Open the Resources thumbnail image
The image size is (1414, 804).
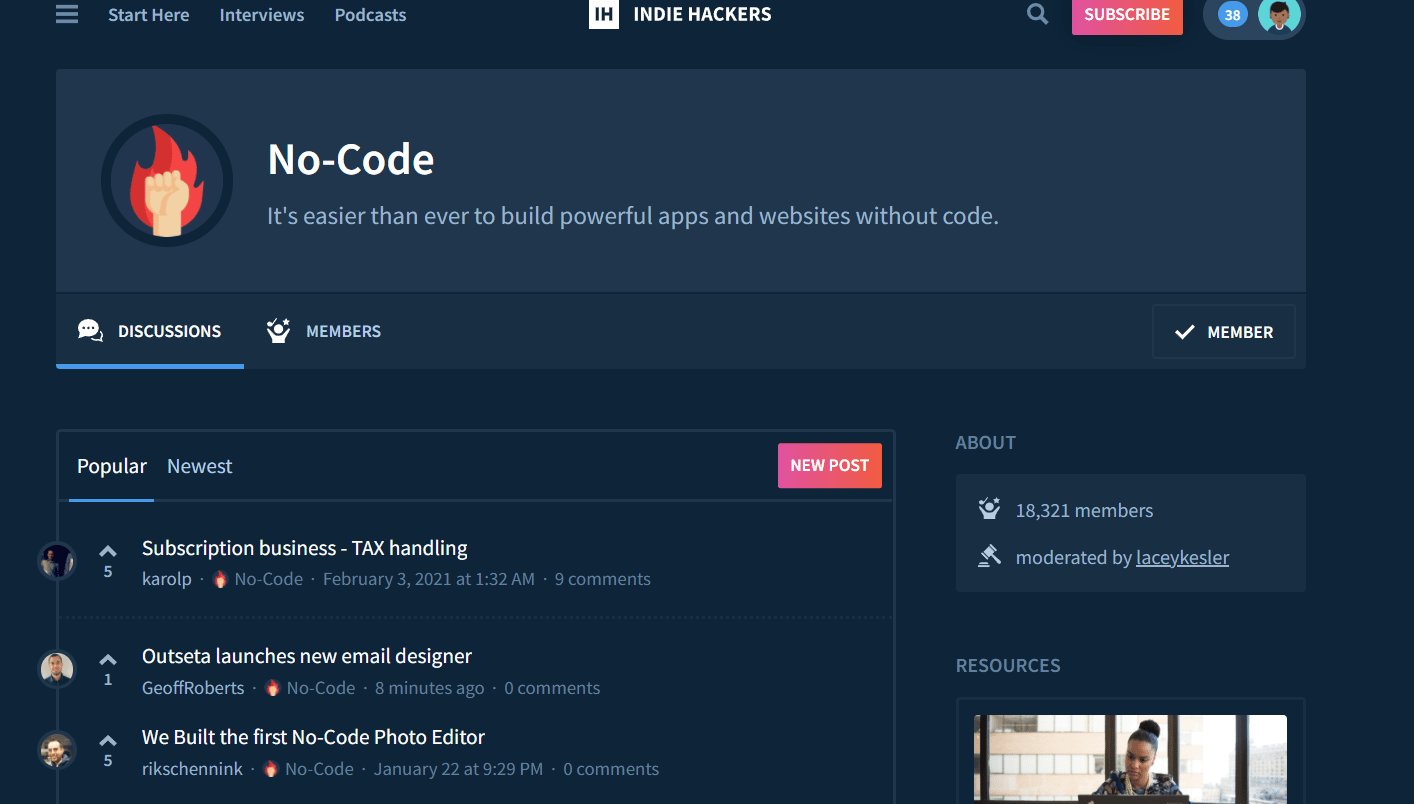[x=1130, y=759]
